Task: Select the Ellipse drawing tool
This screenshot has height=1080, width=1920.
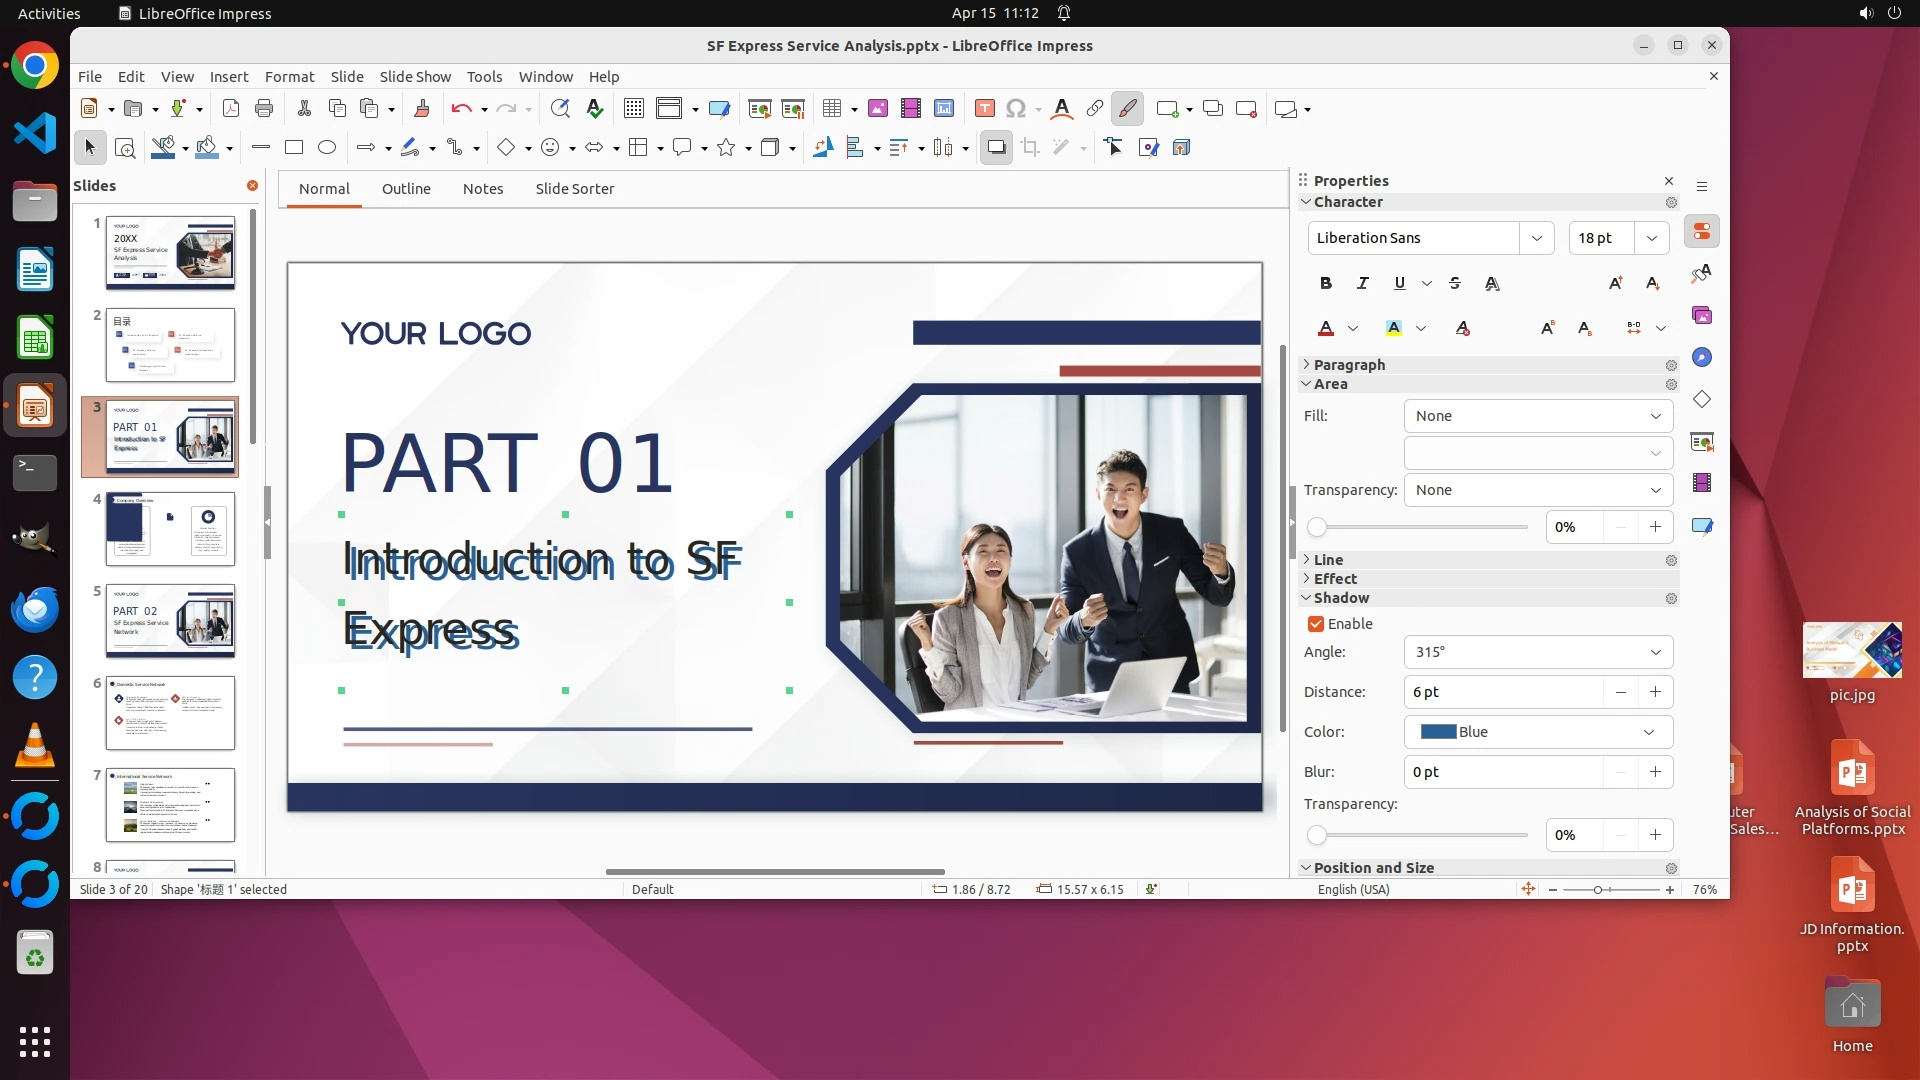Action: coord(327,148)
